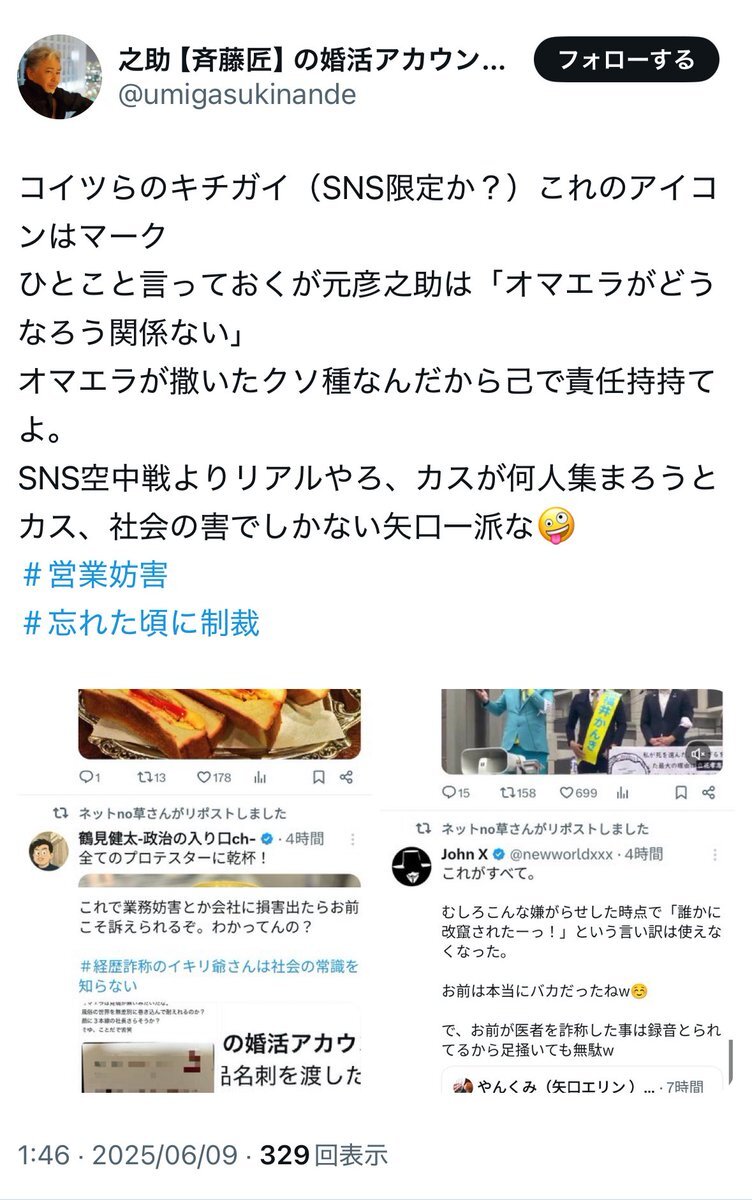Click share icon under sandwich photo
Screen dimensions: 752x1200
tap(346, 776)
